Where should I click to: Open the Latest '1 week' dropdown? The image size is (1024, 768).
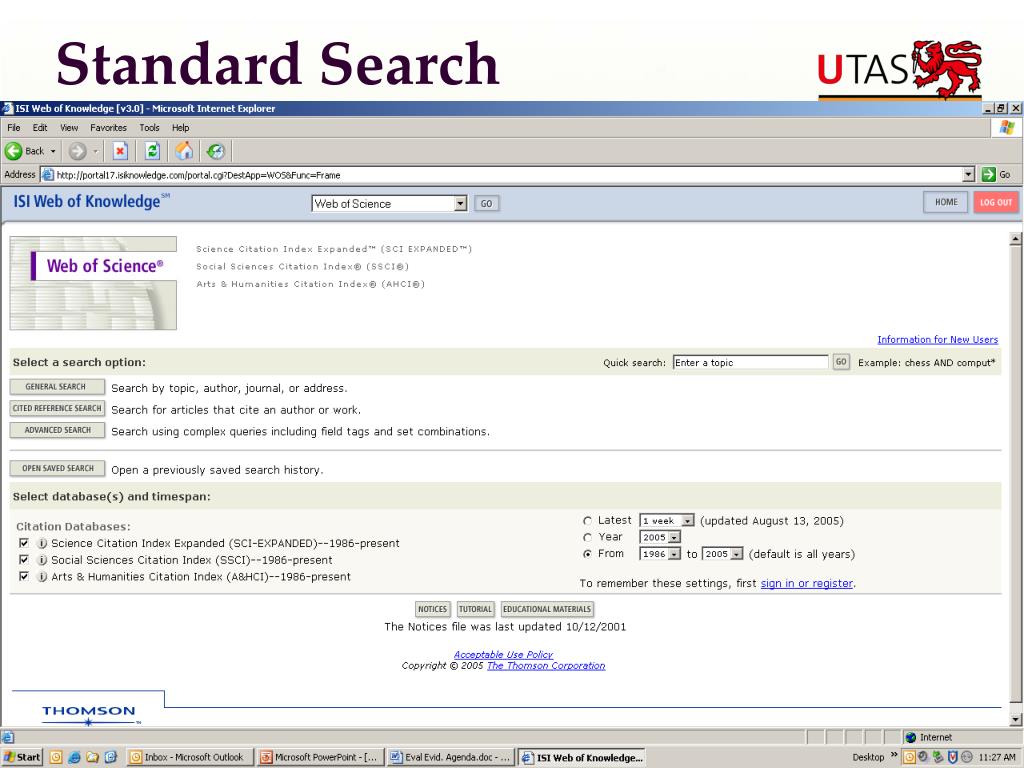tap(687, 520)
